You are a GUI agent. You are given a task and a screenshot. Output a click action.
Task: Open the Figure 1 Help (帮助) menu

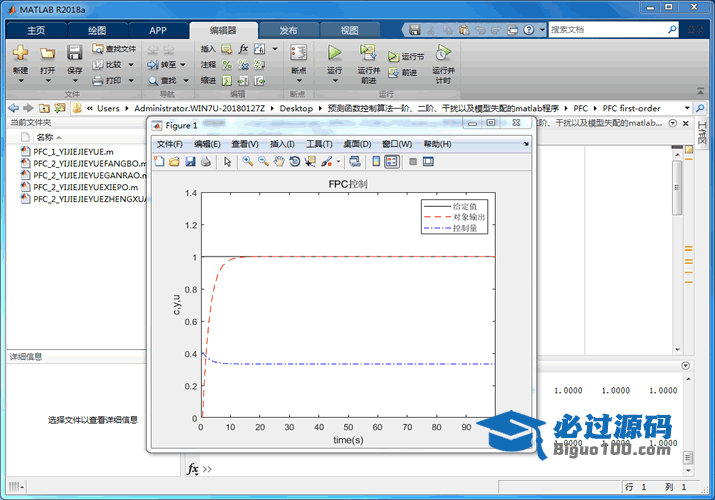point(437,144)
